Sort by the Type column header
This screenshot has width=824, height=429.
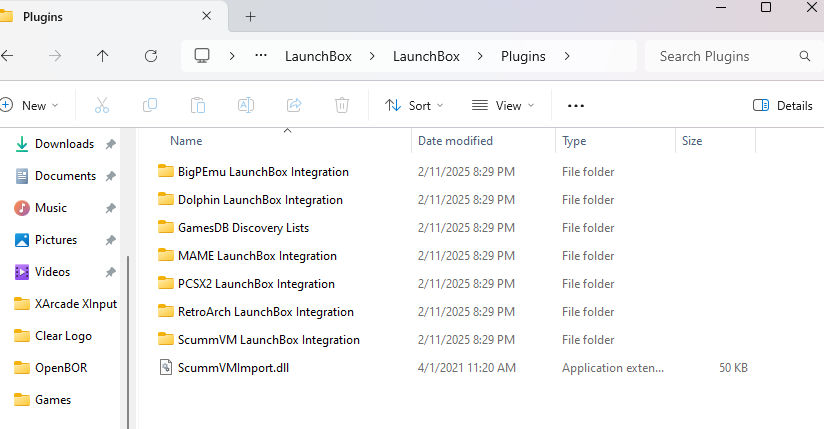click(x=574, y=141)
